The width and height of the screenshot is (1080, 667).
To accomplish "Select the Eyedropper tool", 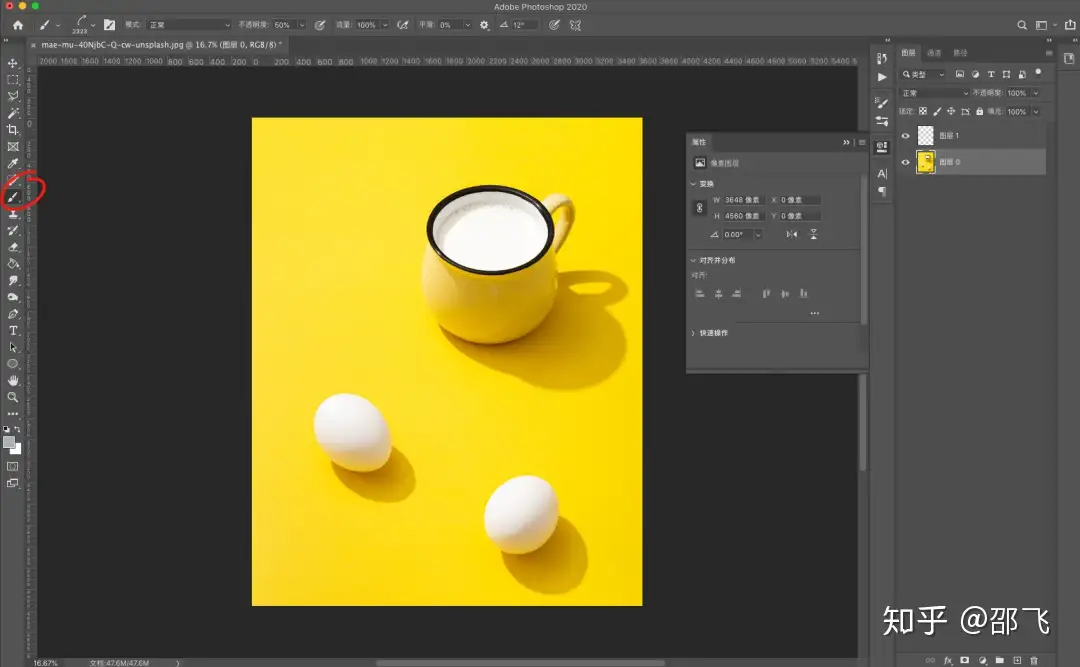I will (x=13, y=163).
